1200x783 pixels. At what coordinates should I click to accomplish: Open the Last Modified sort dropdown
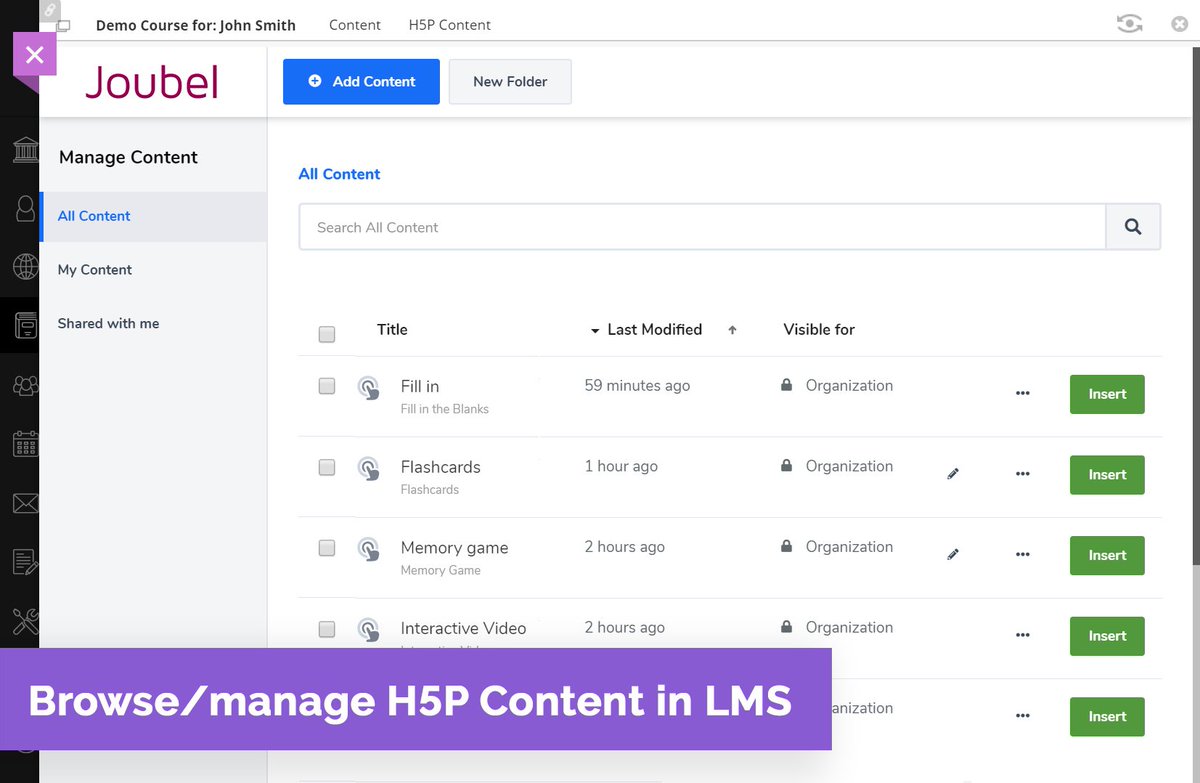(x=596, y=331)
